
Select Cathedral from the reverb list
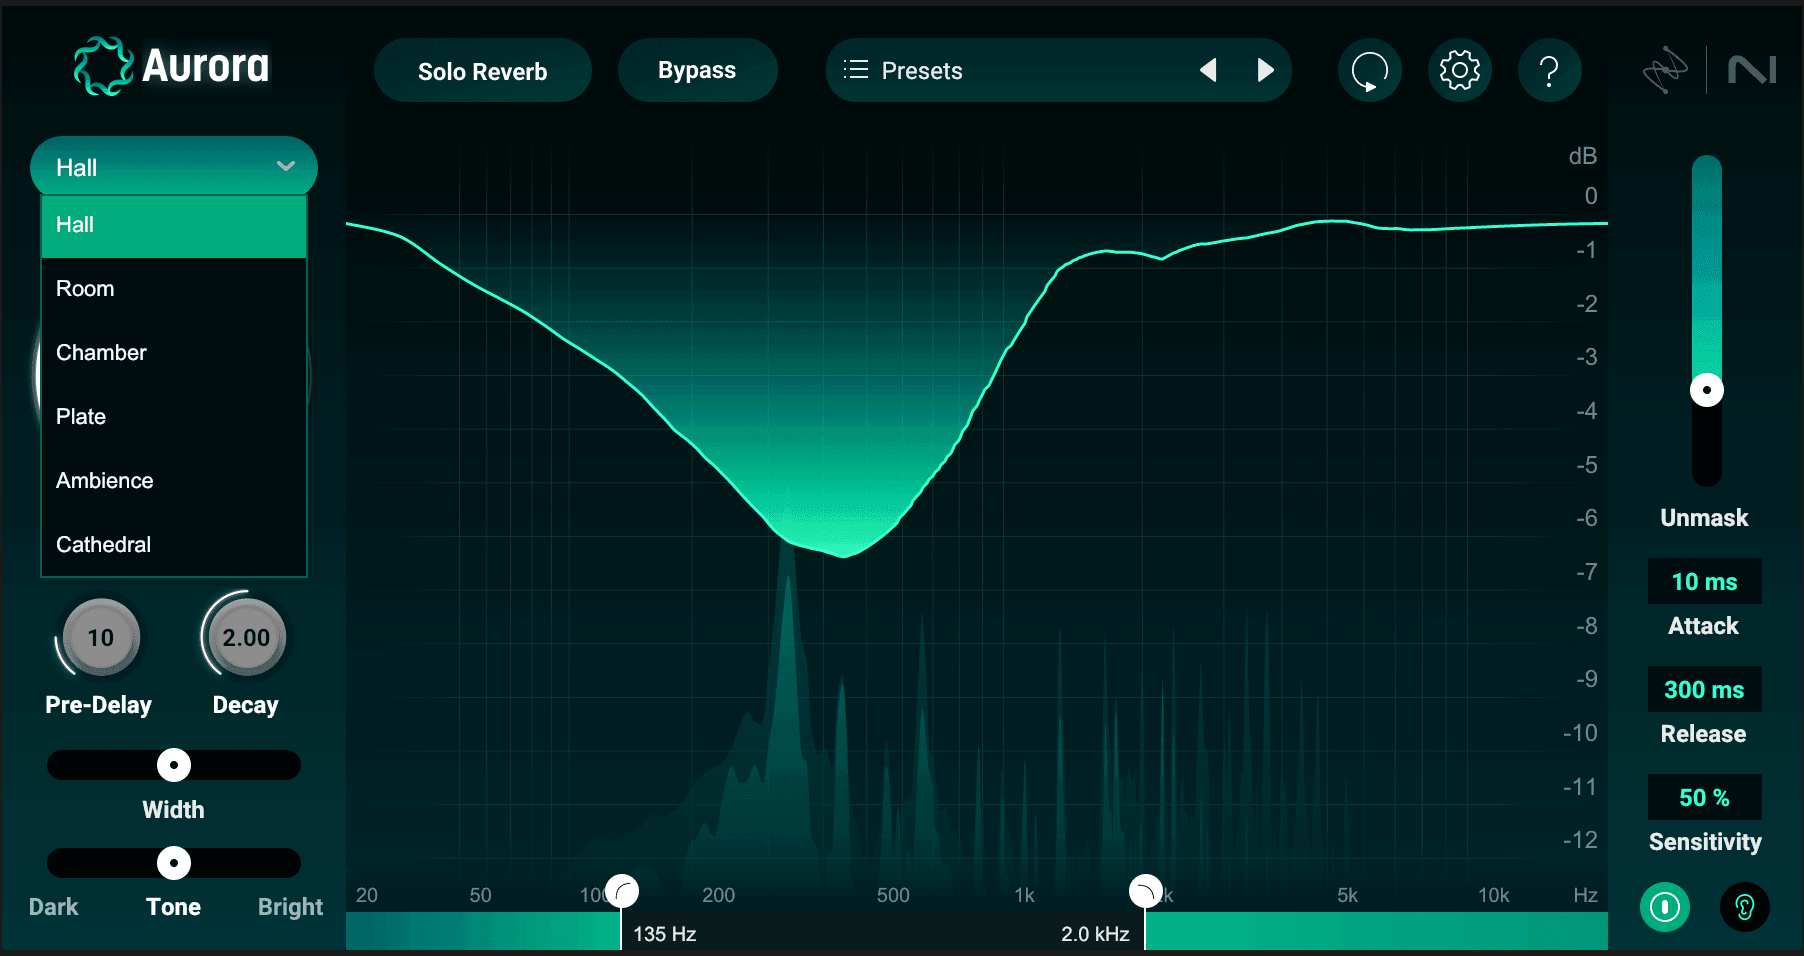pyautogui.click(x=174, y=545)
